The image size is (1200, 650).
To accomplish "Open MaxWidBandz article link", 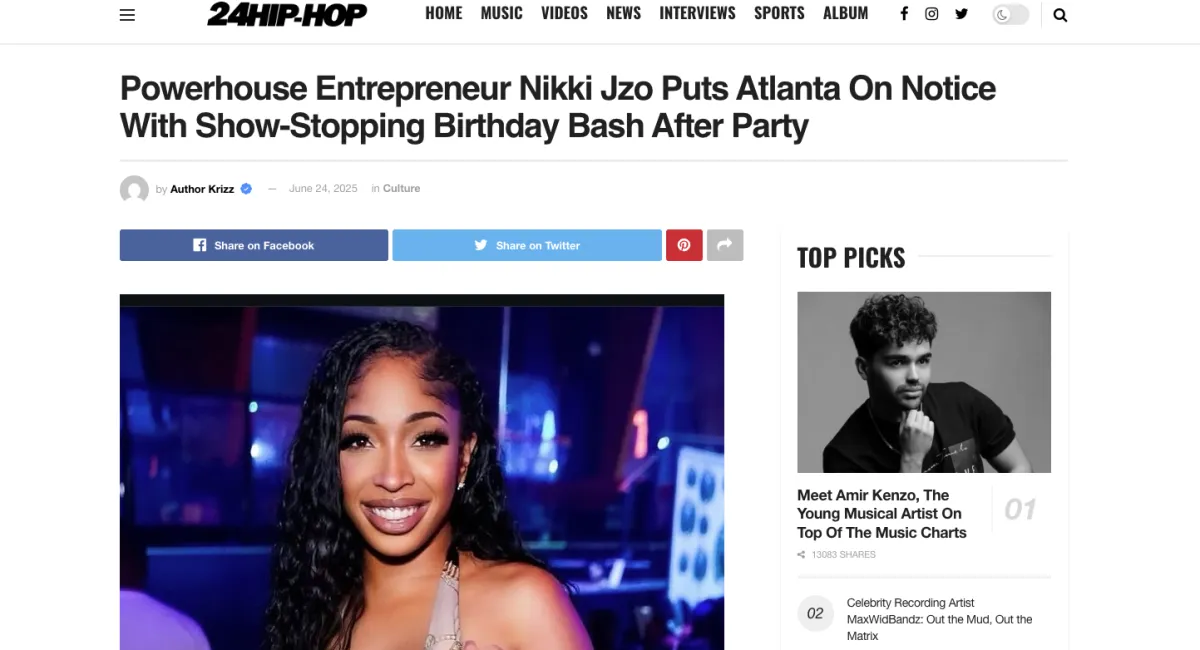I will 939,619.
